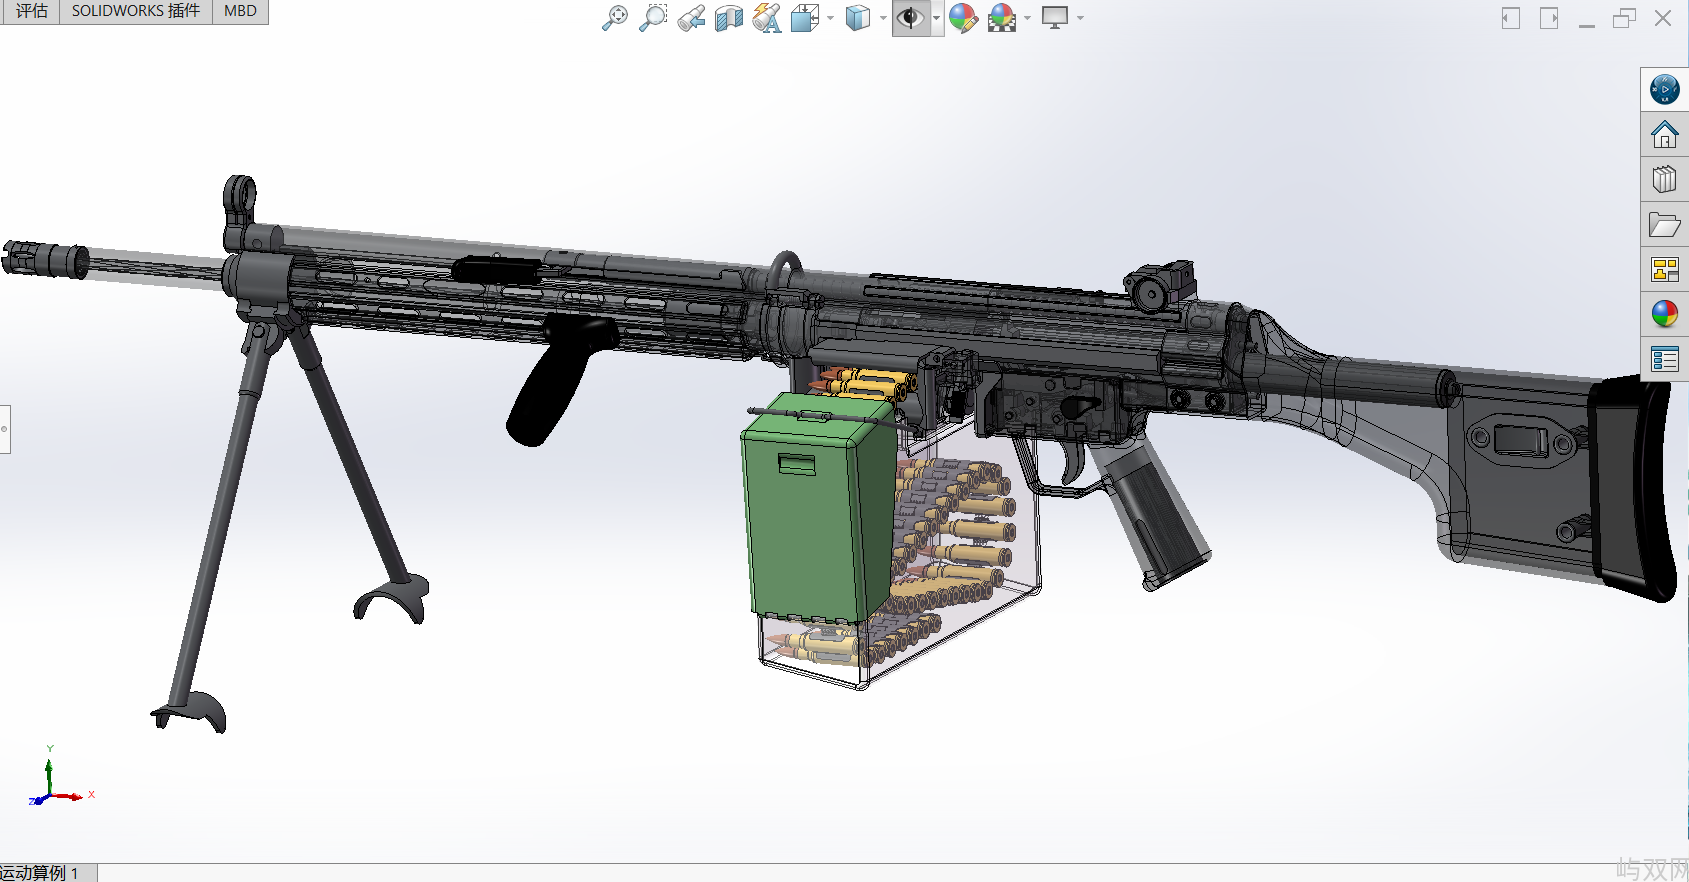Screen dimensions: 1689x882
Task: Expand the Apply Scene dropdown arrow
Action: pos(1027,18)
